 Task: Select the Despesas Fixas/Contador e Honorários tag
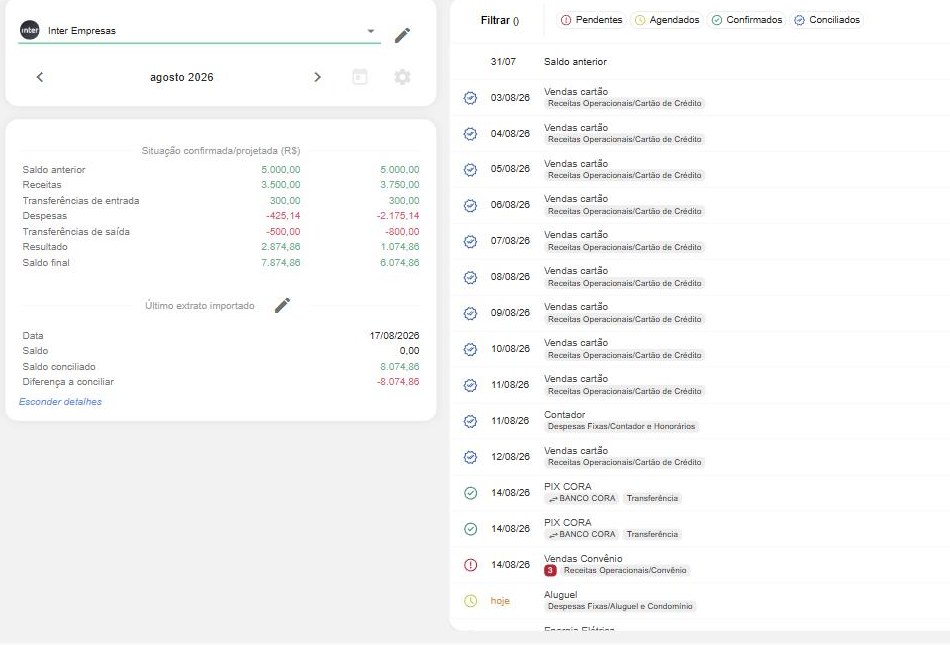coord(621,426)
